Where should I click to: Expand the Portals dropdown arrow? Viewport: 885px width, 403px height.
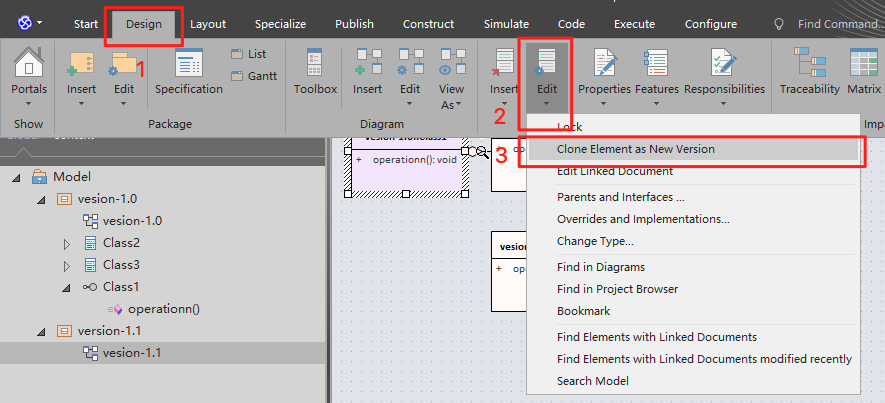(29, 104)
